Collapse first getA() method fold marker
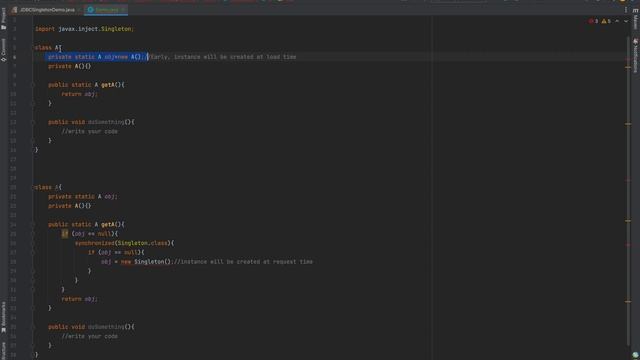Viewport: 640px width, 360px height. (33, 85)
